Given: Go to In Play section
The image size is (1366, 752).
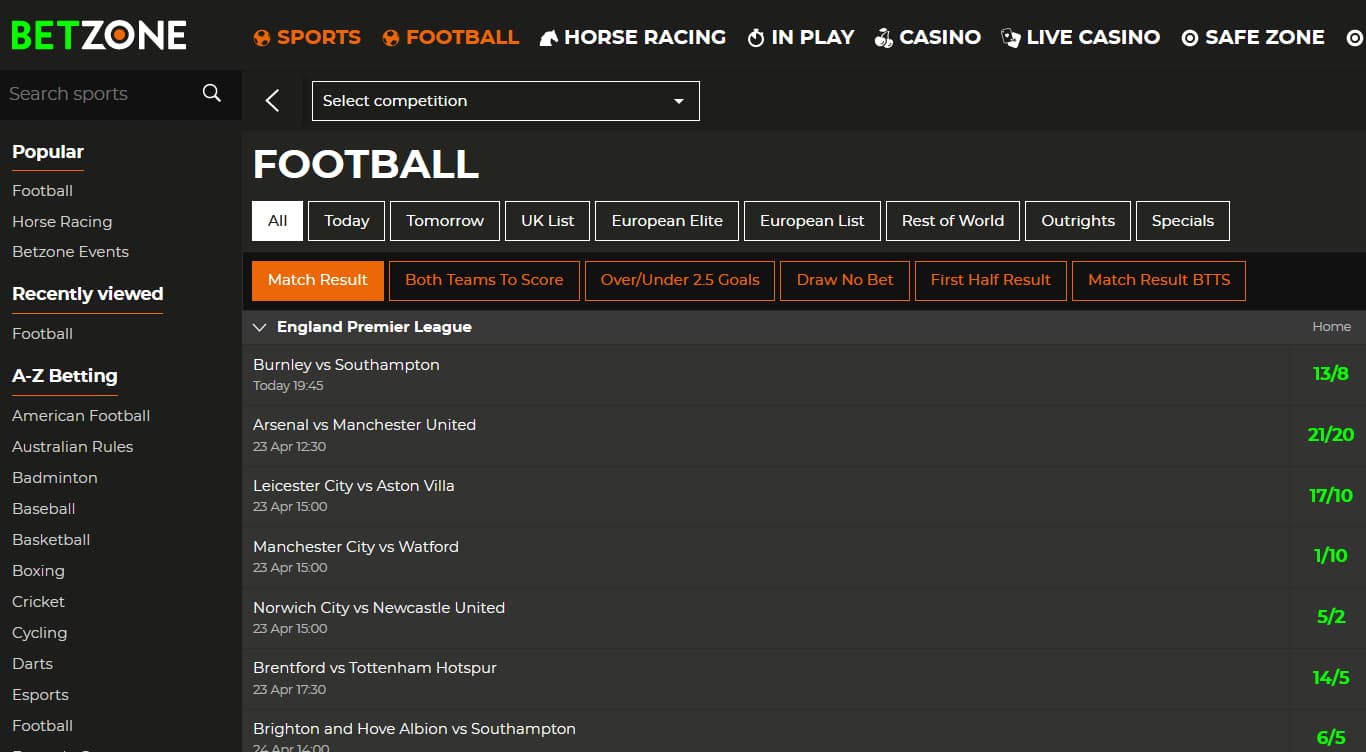Looking at the screenshot, I should coord(801,37).
